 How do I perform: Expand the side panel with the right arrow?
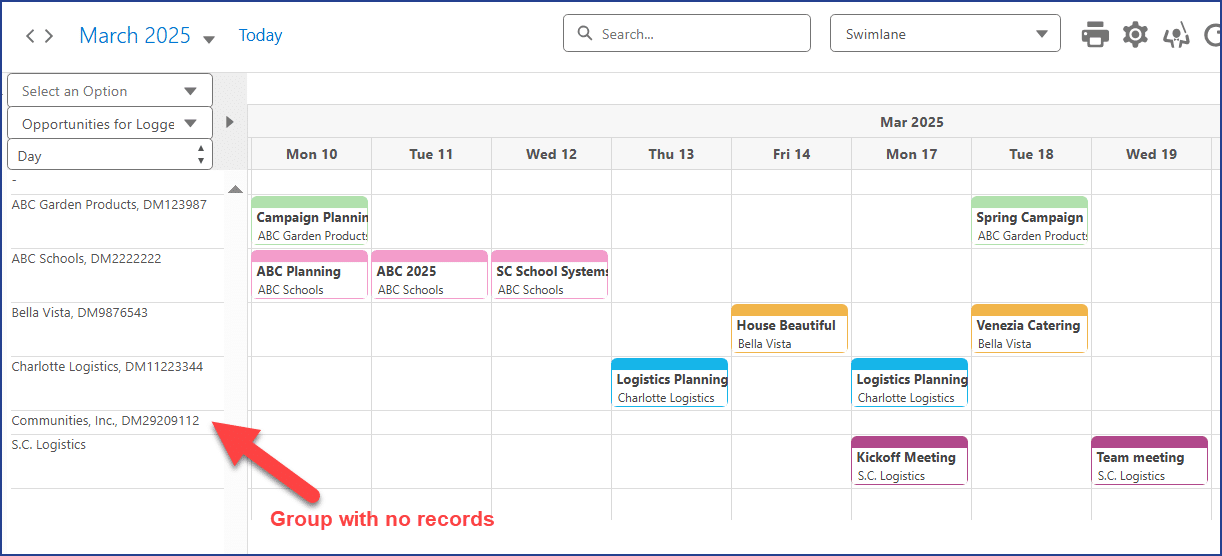tap(229, 122)
